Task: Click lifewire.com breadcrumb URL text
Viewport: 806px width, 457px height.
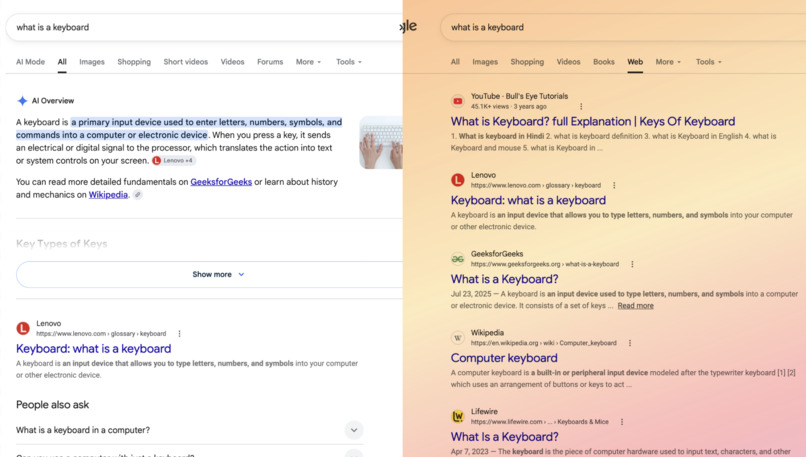Action: coord(540,422)
